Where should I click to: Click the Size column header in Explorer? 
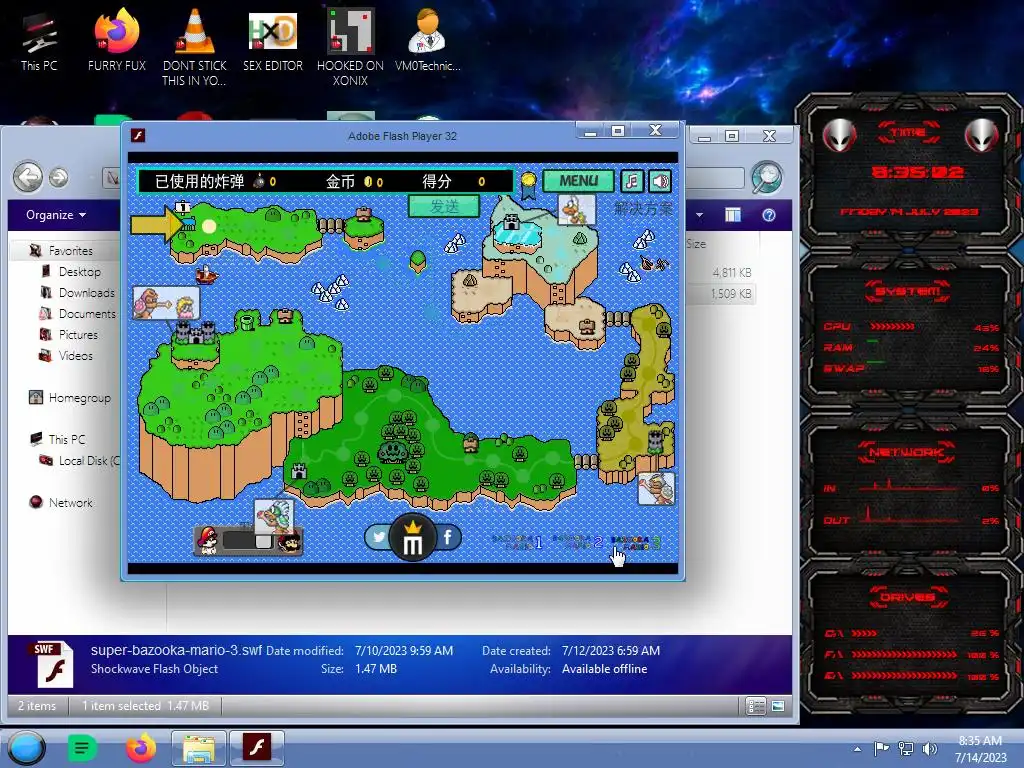(696, 244)
